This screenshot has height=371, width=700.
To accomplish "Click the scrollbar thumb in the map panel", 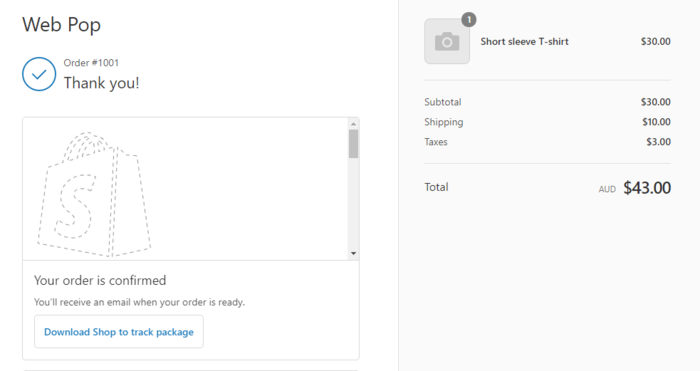I will [354, 144].
